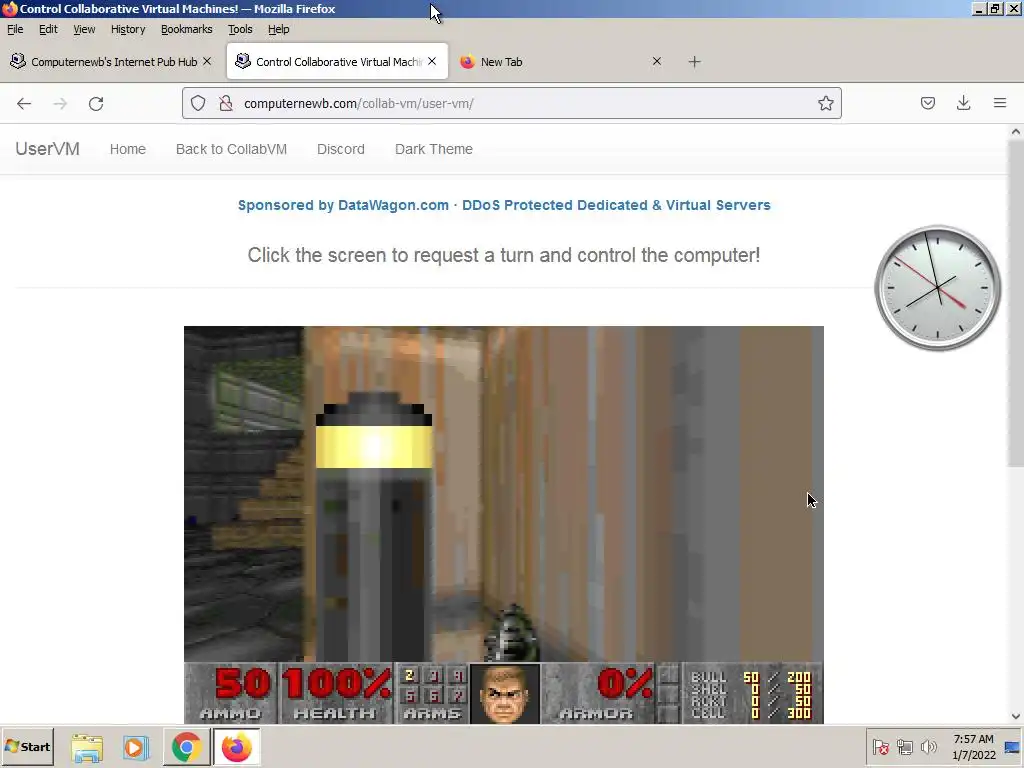Open the volume speaker tray icon
1024x768 pixels.
(x=928, y=746)
